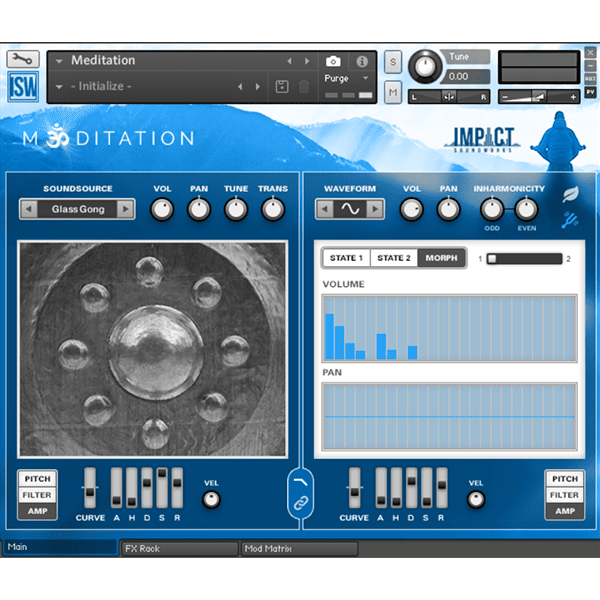600x600 pixels.
Task: Click the output volume slider in header
Action: pyautogui.click(x=539, y=97)
